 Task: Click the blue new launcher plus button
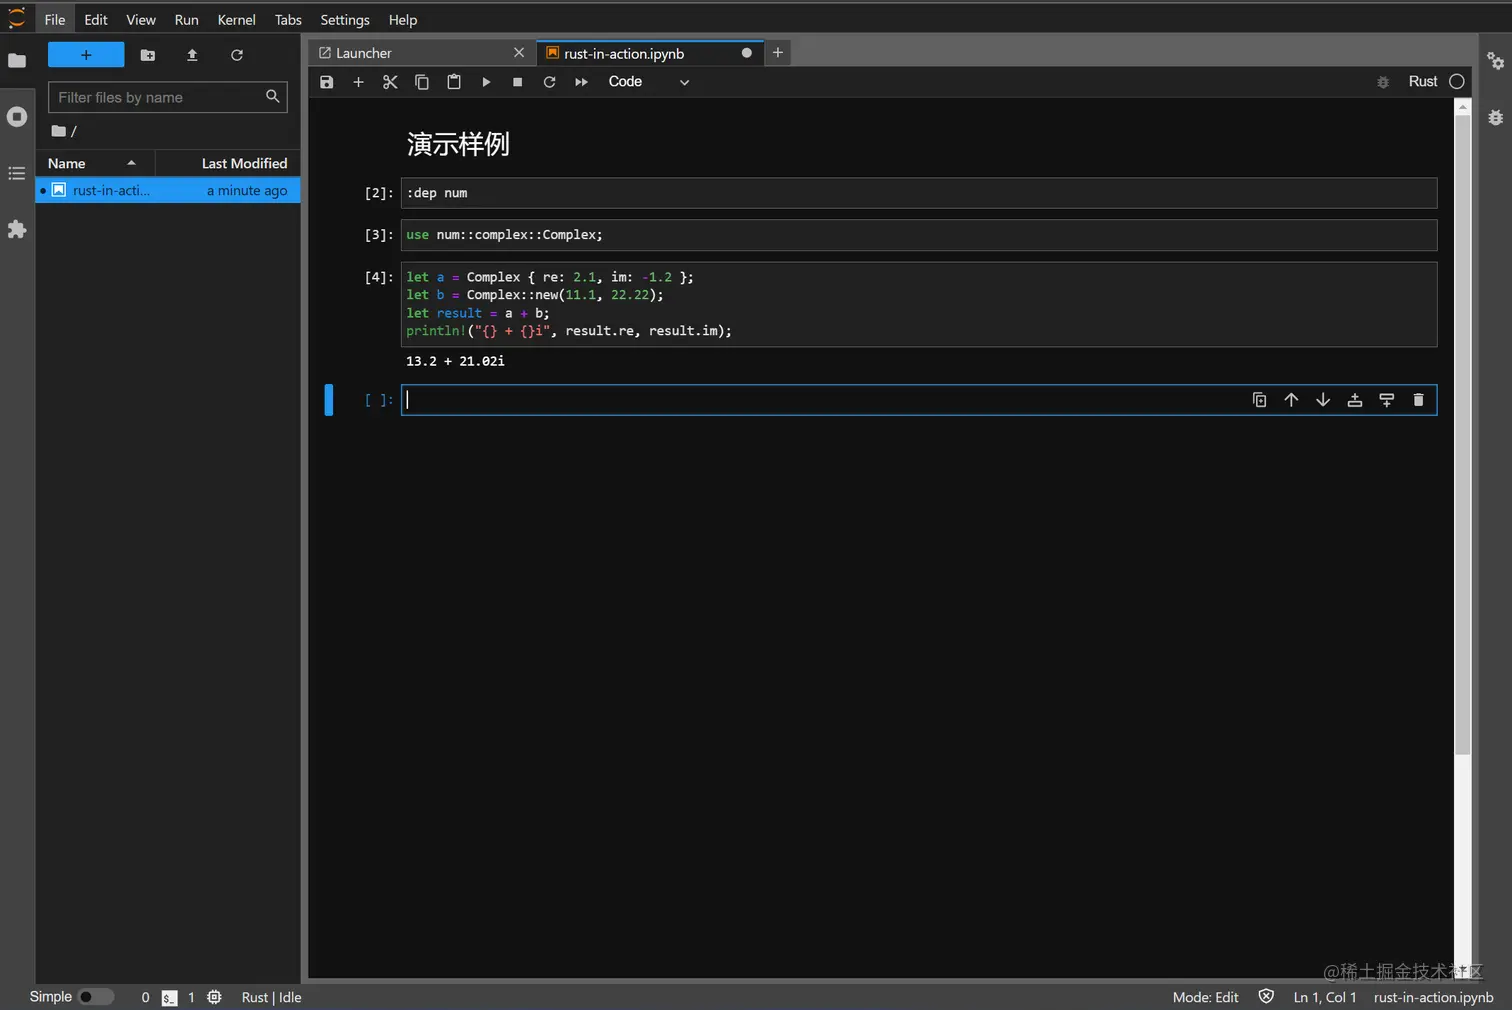86,55
